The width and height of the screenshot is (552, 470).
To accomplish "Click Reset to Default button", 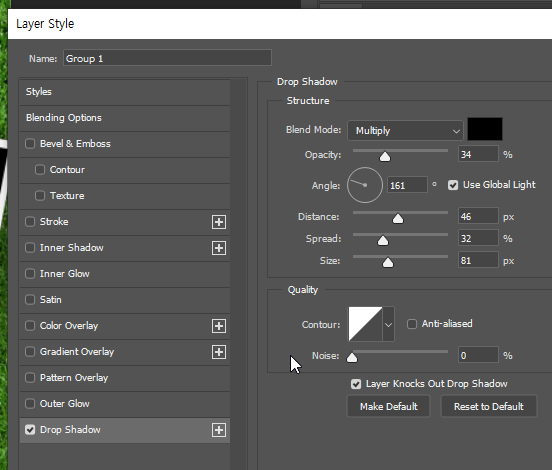I will (489, 406).
